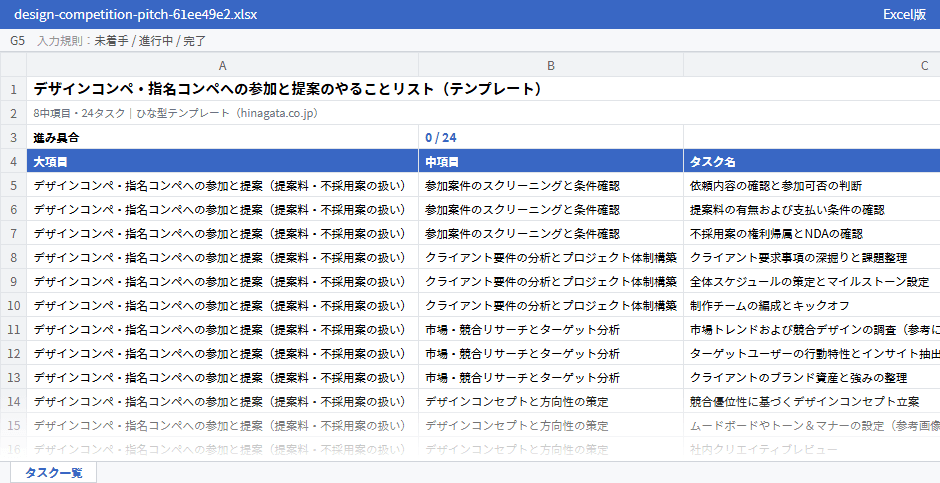
Task: Select row 5 header
Action: pos(13,185)
